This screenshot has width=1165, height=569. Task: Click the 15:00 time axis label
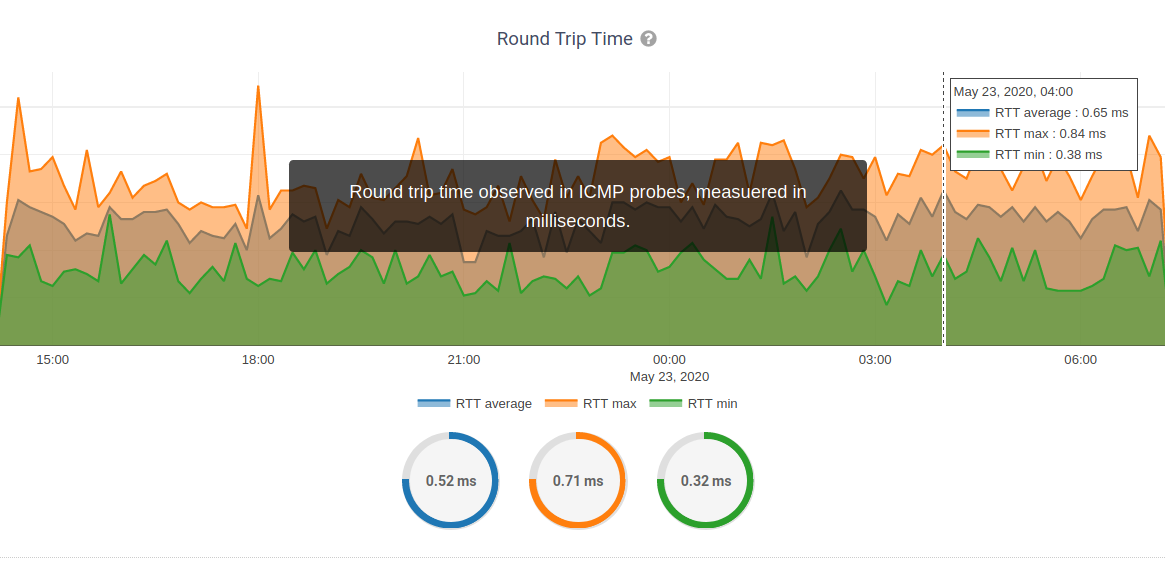52,360
